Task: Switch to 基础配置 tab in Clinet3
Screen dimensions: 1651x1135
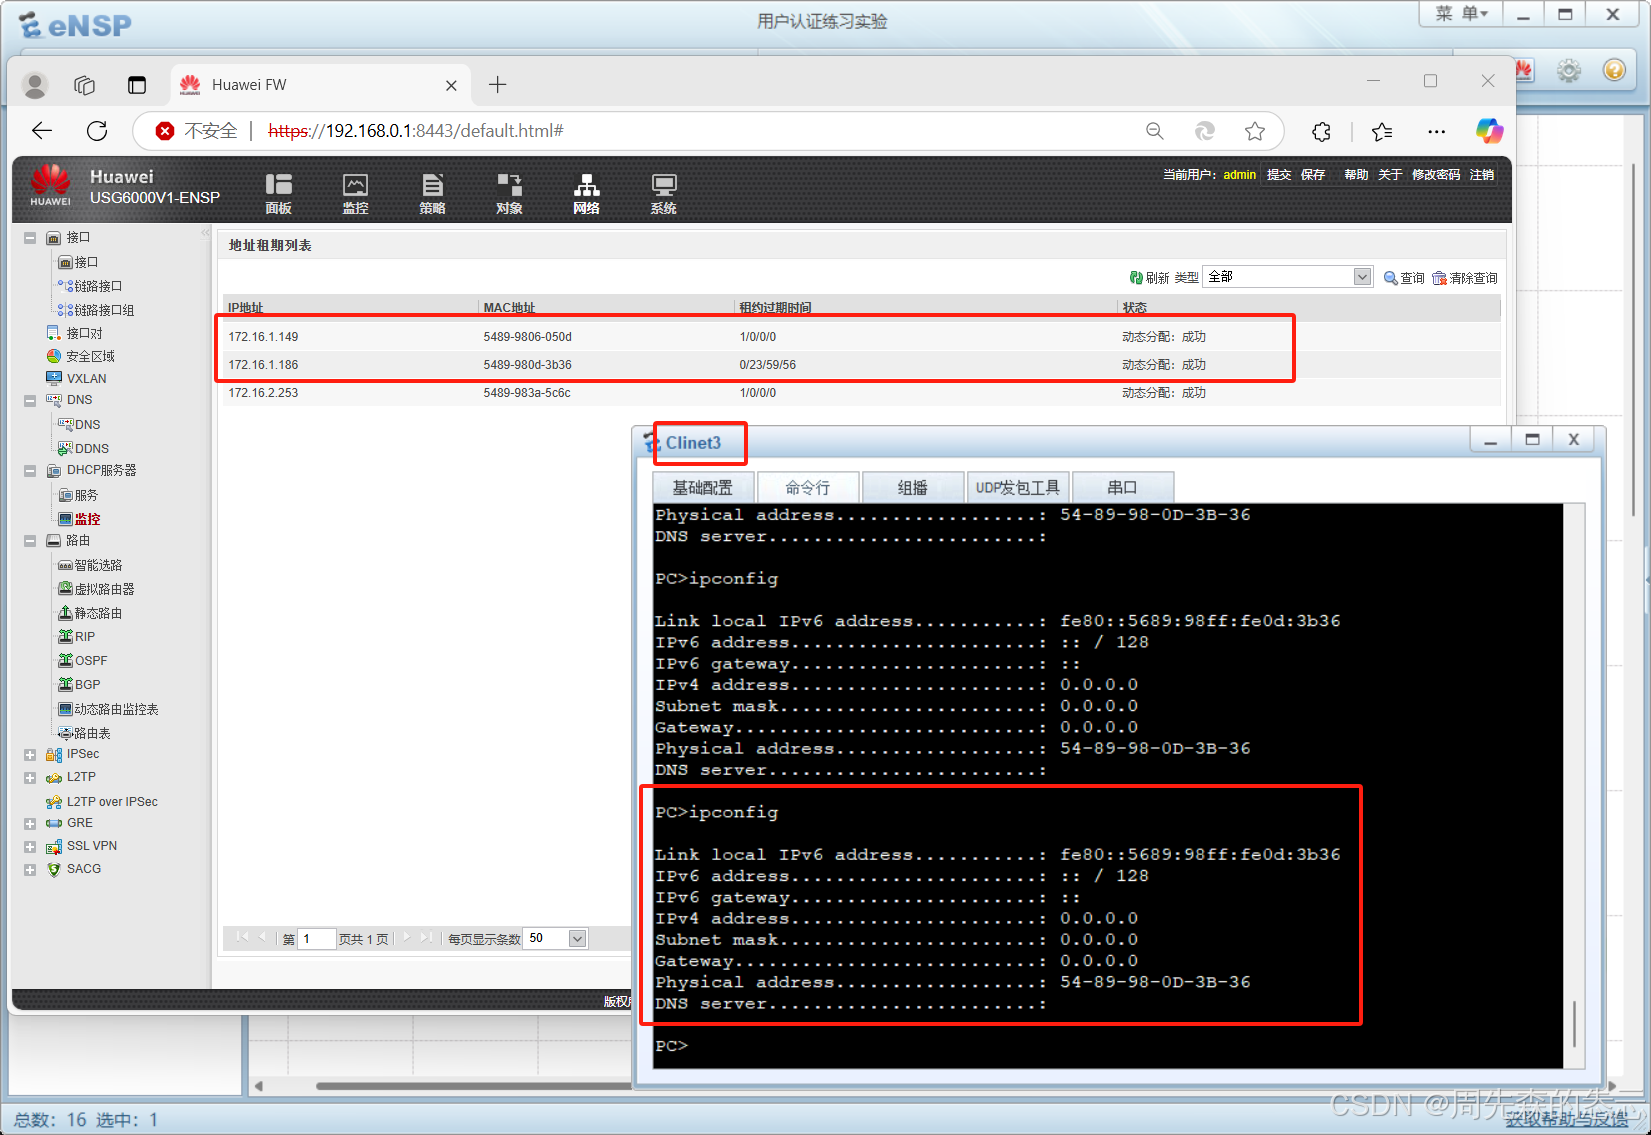Action: coord(702,487)
